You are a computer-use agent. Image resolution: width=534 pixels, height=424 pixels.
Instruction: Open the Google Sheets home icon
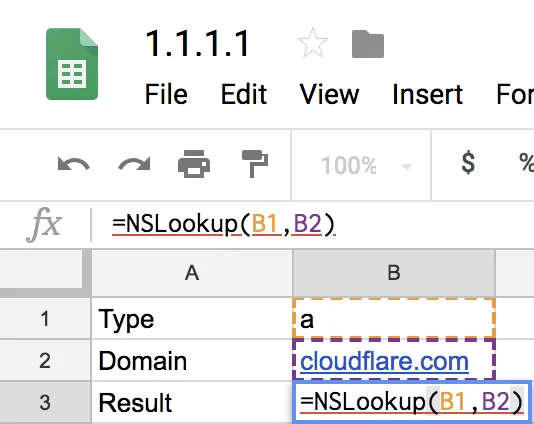[x=72, y=64]
